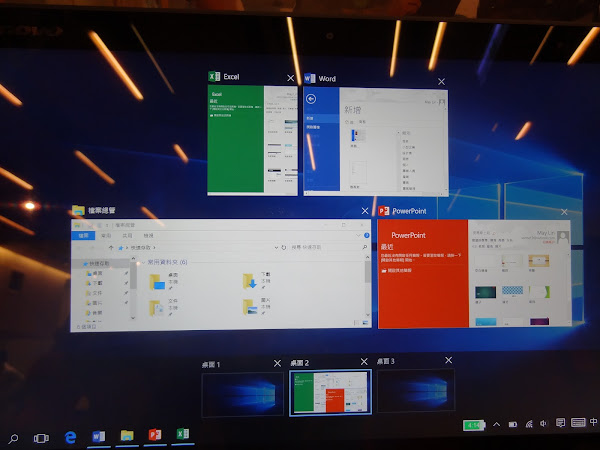The height and width of the screenshot is (450, 600).
Task: Click the PowerPoint app icon in title
Action: [383, 211]
